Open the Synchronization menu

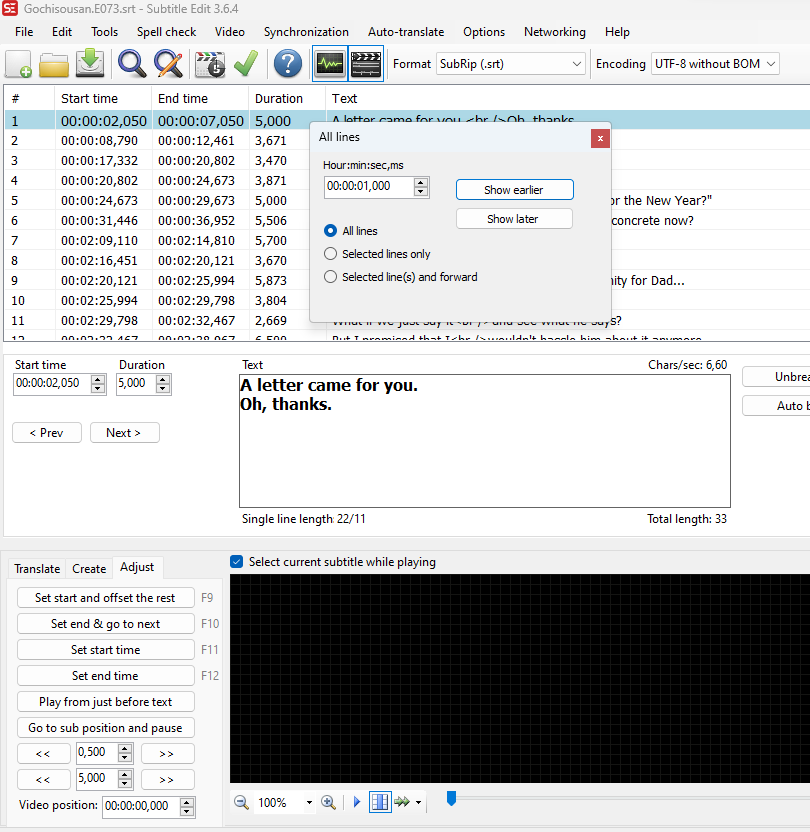306,32
